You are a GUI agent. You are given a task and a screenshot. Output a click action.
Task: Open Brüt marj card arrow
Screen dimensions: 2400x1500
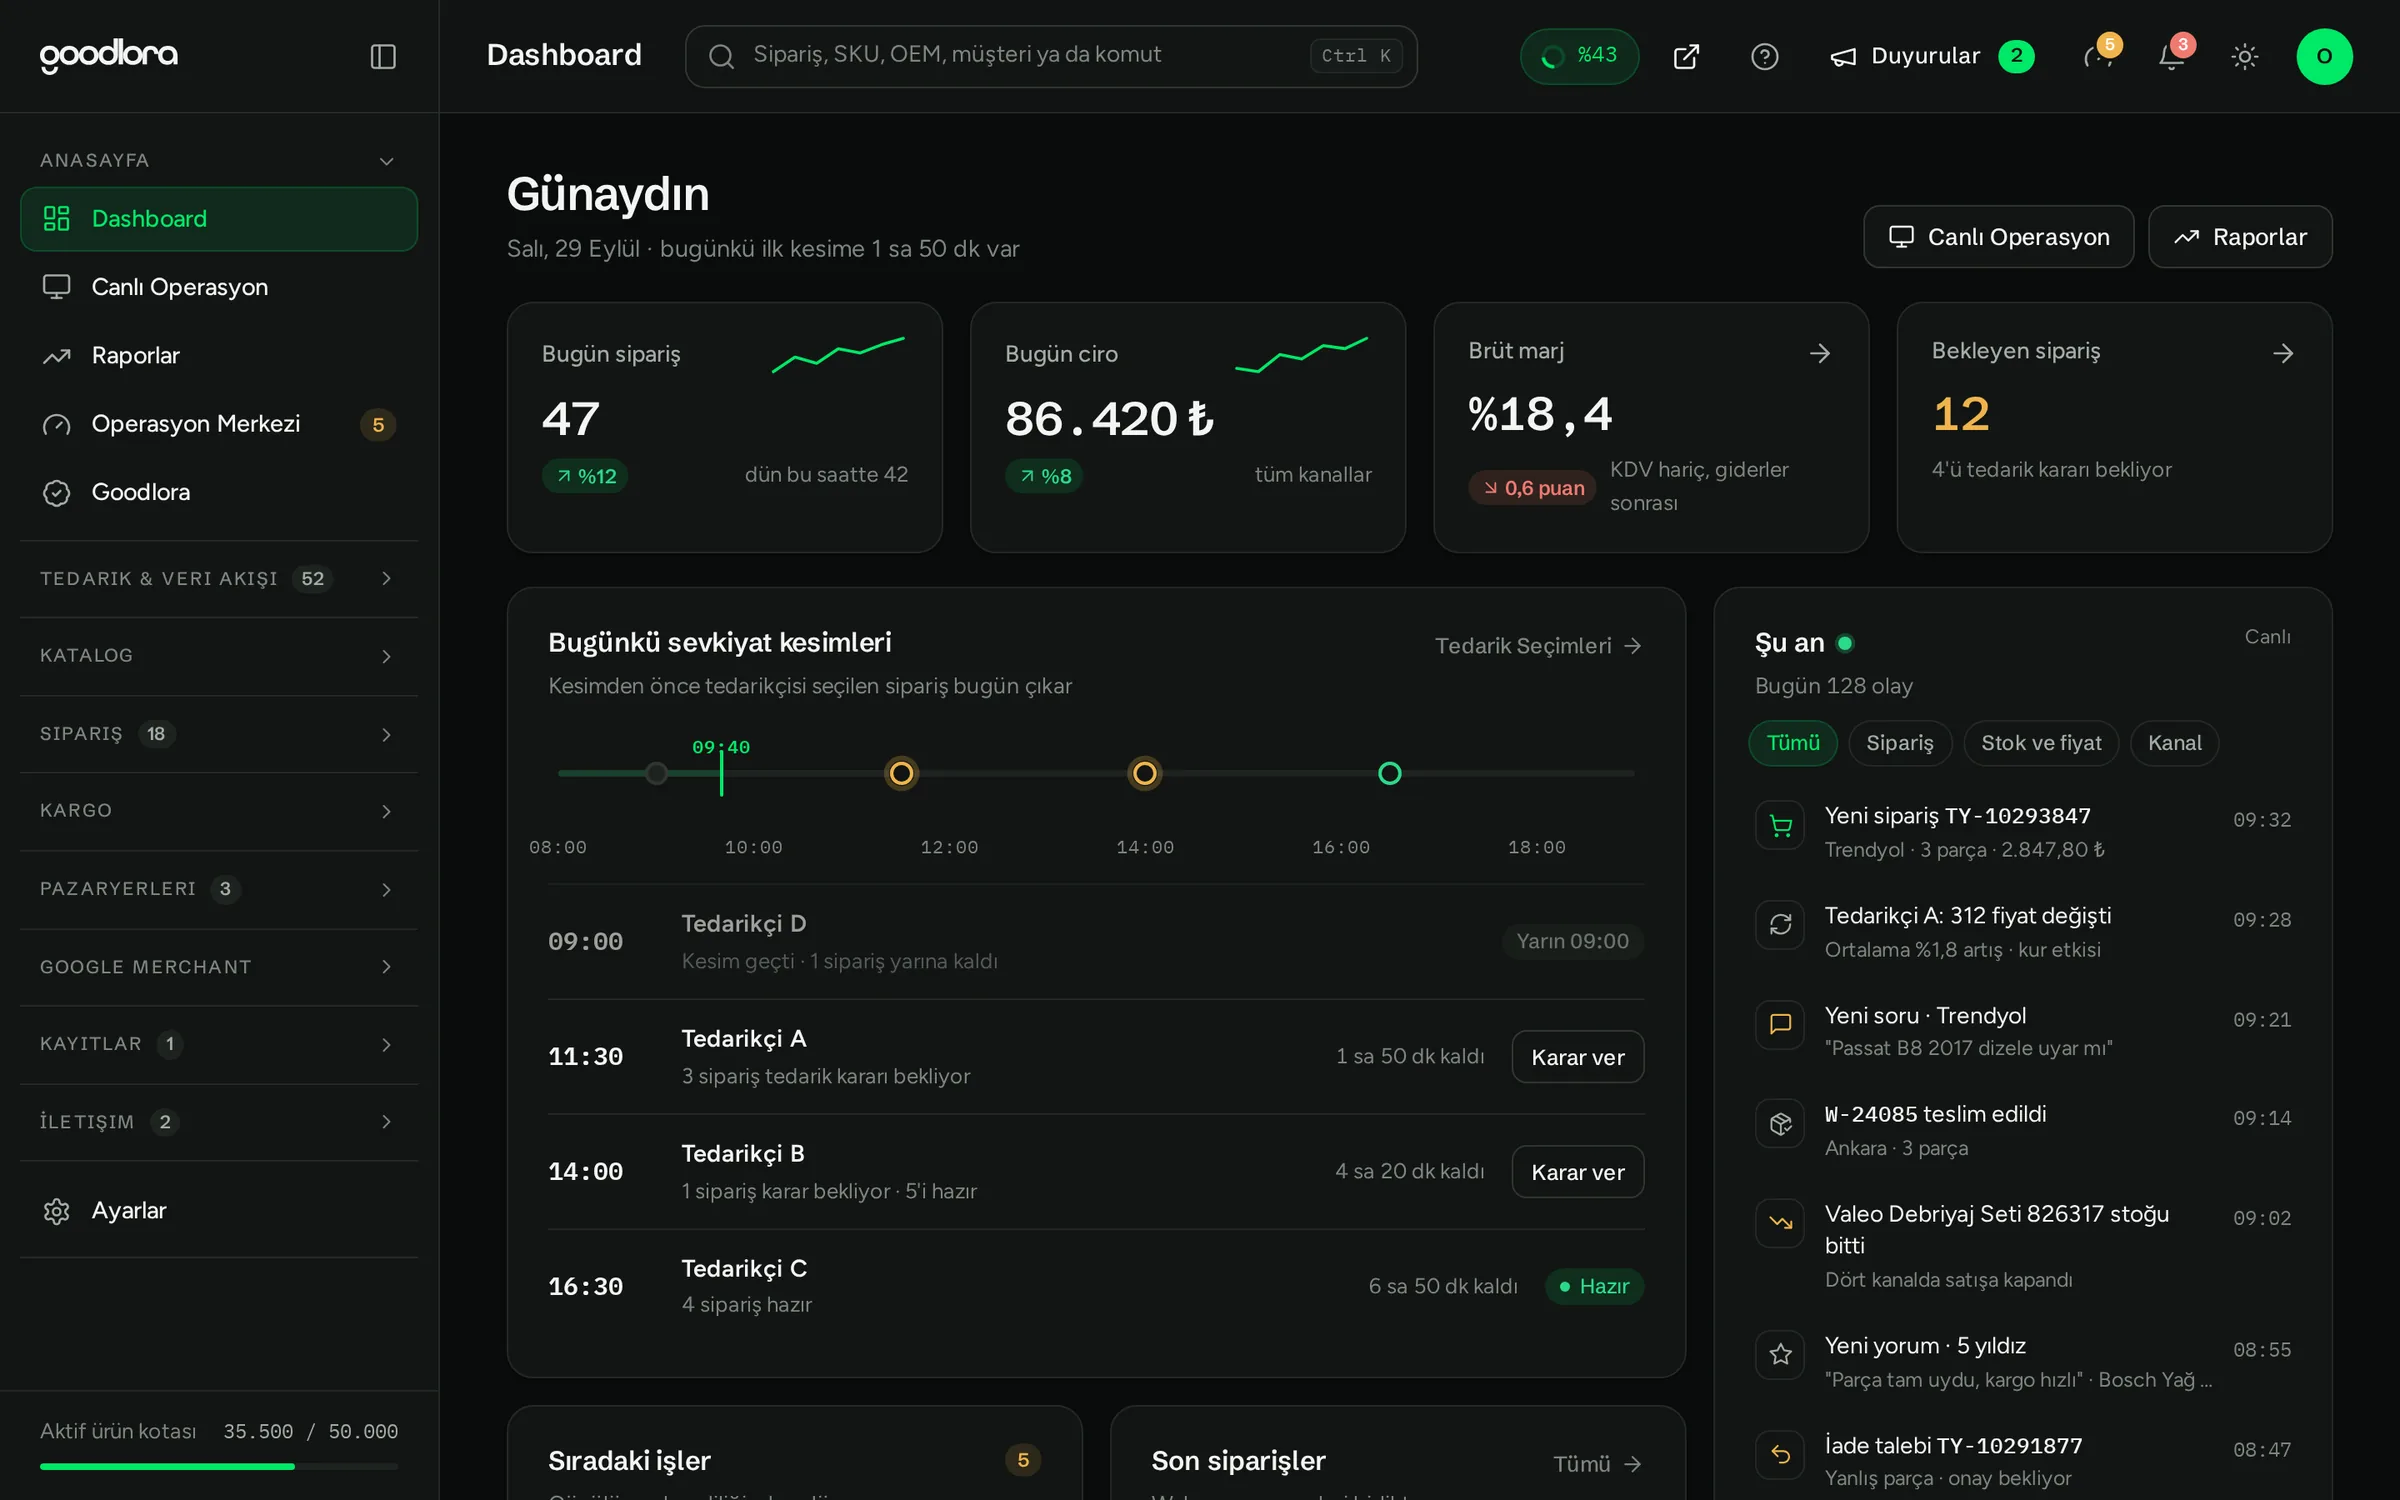pos(1820,353)
